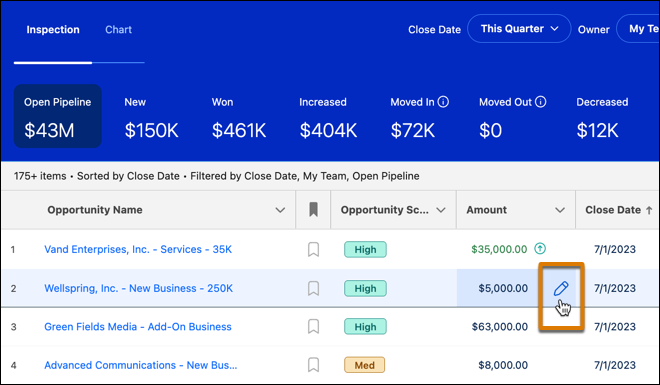
Task: Click the 7/1/2023 close date for Advanced Communications
Action: coord(615,365)
